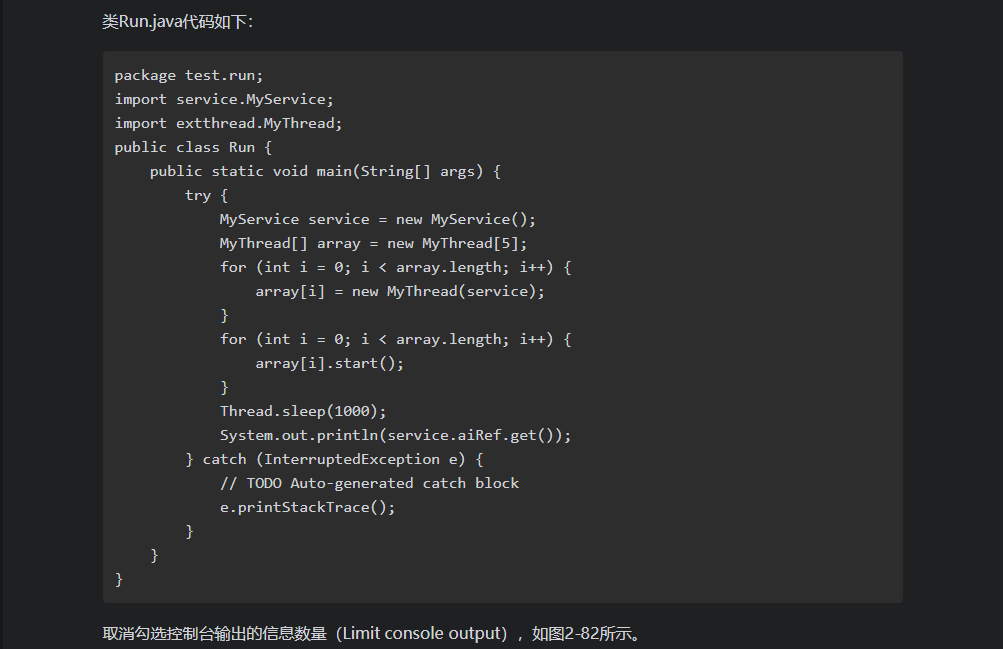The height and width of the screenshot is (649, 1003).
Task: Click the final closing brace of class
Action: pos(118,579)
